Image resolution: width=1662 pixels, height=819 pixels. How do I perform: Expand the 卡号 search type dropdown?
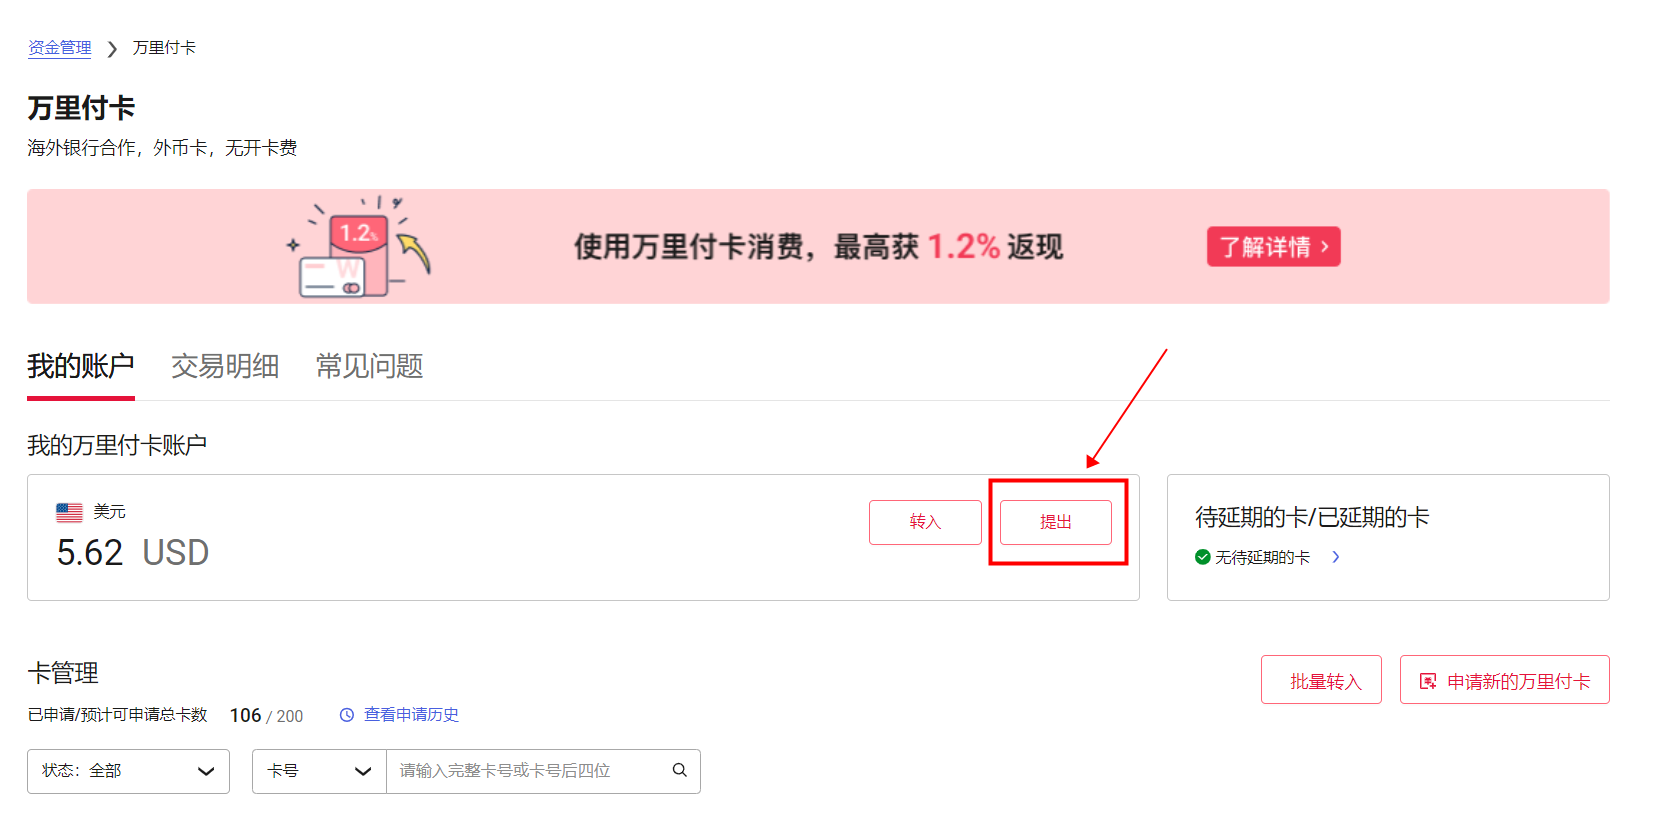pos(319,771)
